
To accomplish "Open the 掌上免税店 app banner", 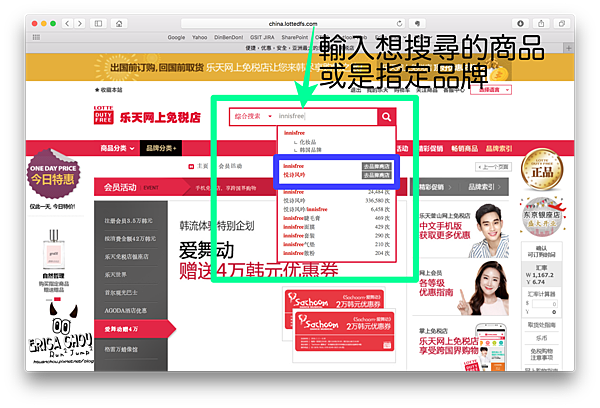I will (462, 346).
